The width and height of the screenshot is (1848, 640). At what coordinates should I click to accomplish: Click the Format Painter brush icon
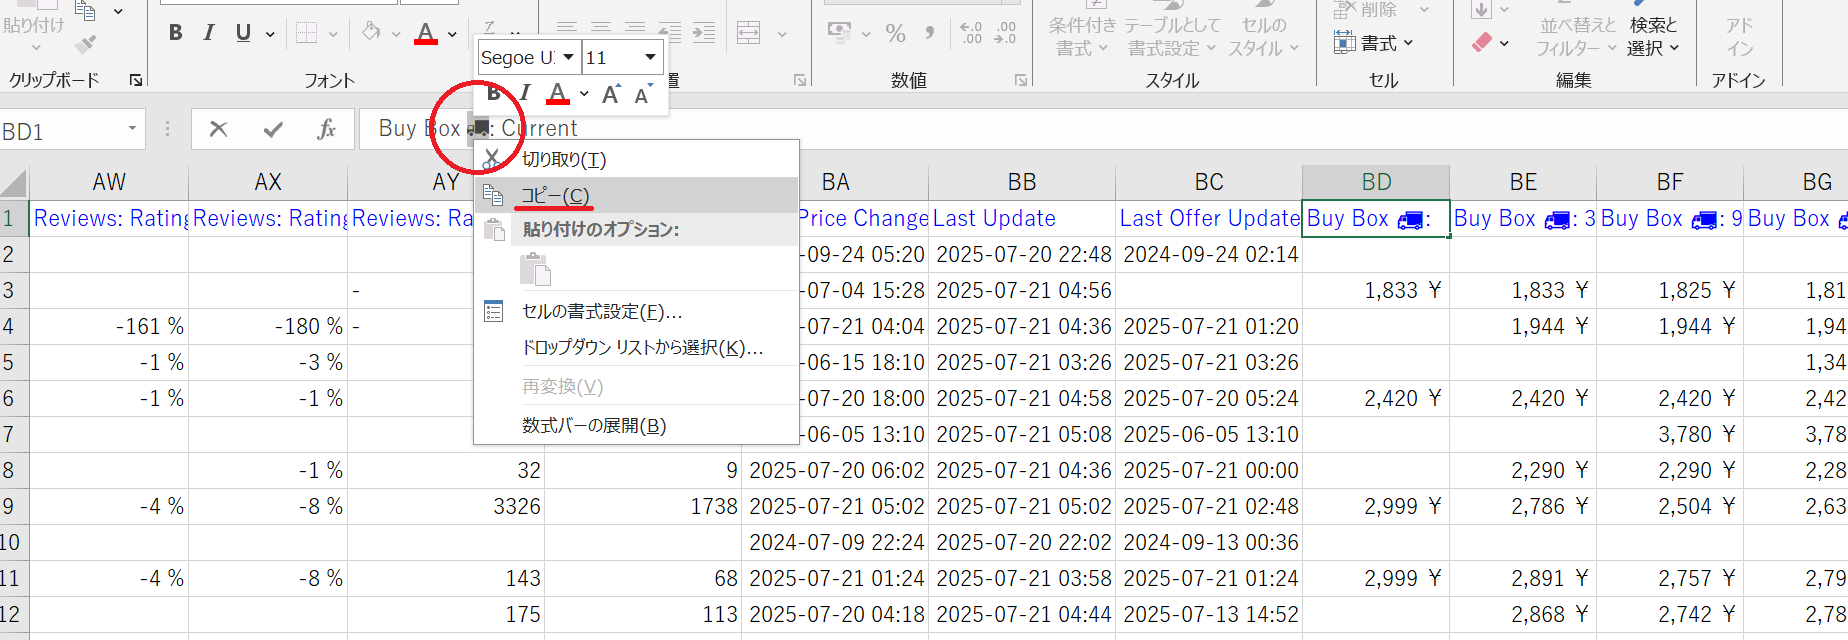(86, 44)
